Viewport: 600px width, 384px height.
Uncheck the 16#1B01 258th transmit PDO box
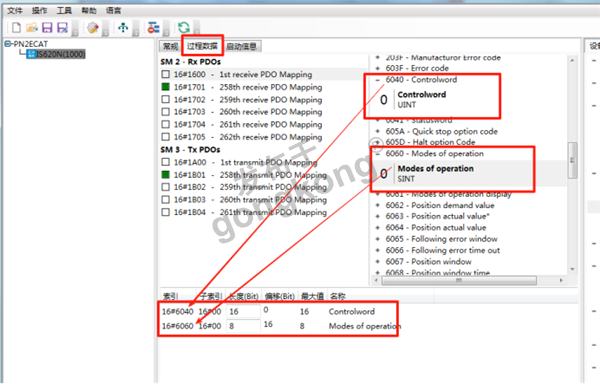pos(165,175)
